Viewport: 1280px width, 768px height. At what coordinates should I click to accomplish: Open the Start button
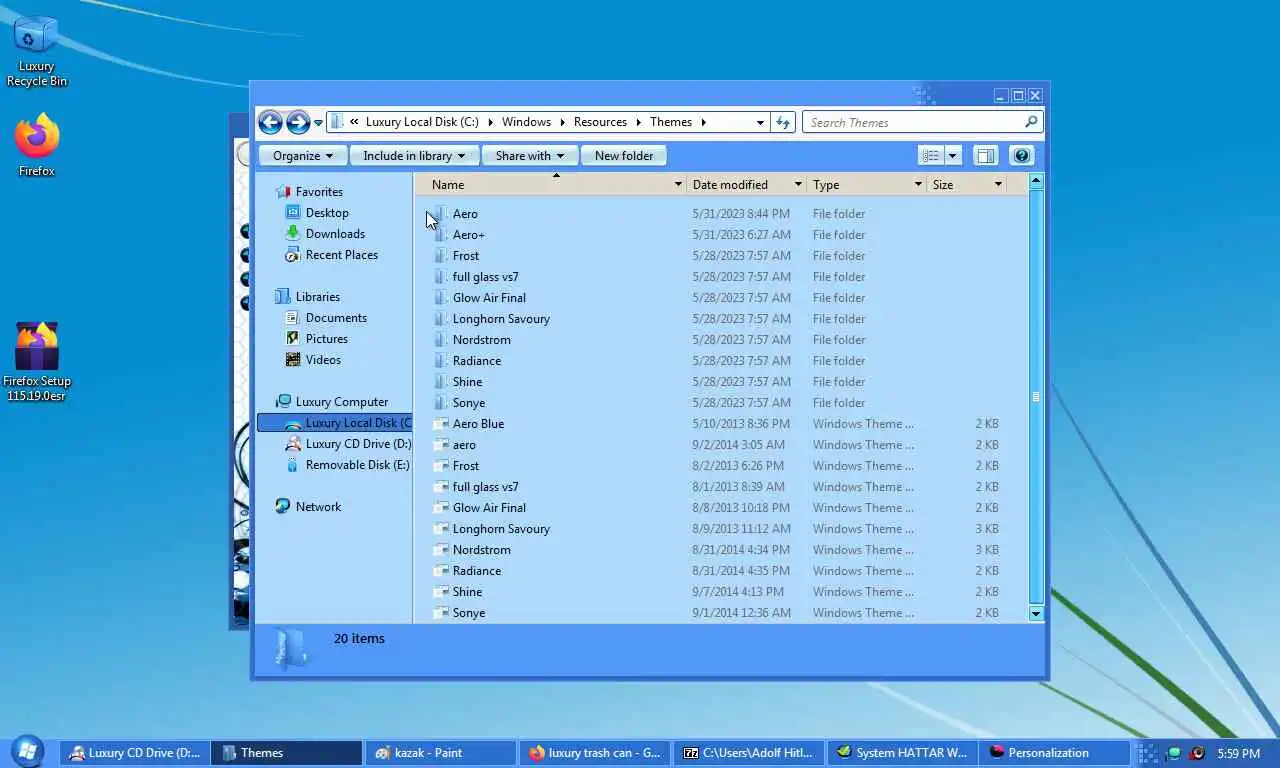(x=27, y=752)
